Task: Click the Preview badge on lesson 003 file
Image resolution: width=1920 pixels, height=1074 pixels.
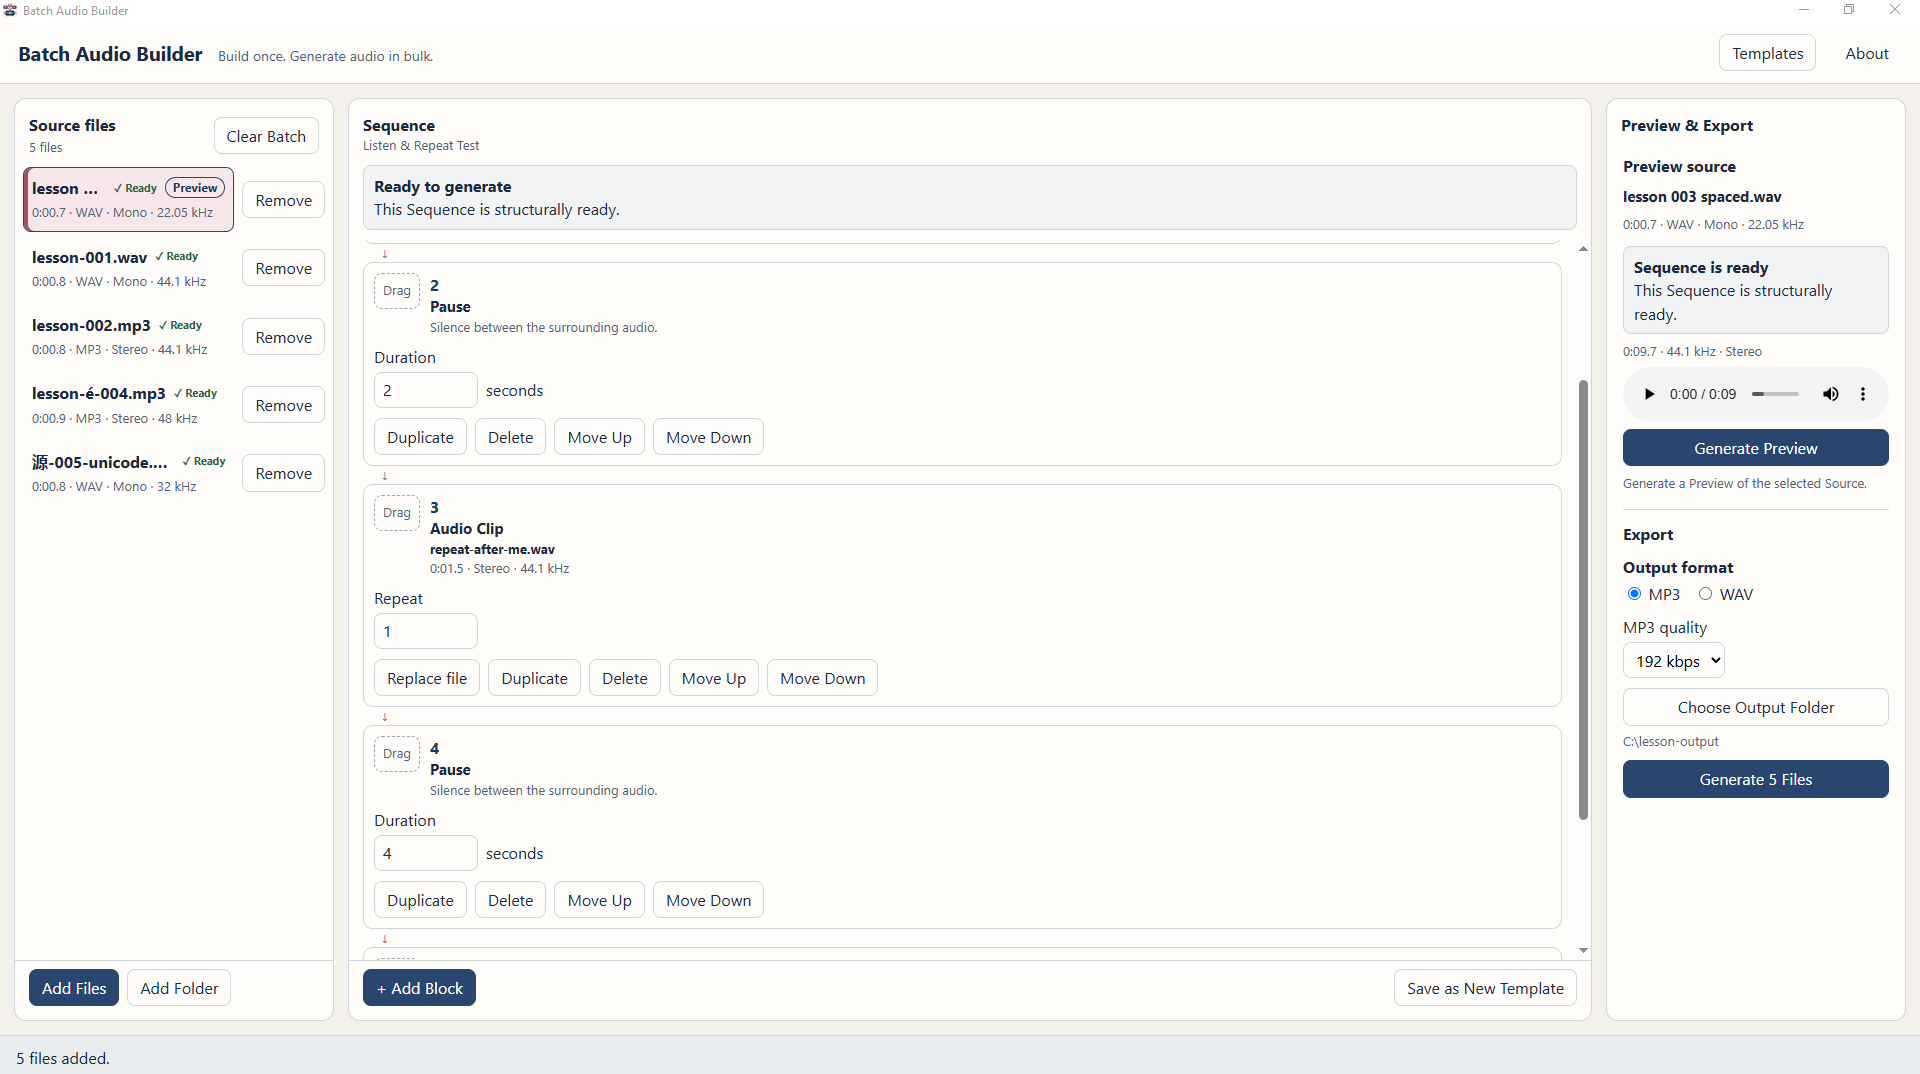Action: tap(195, 188)
